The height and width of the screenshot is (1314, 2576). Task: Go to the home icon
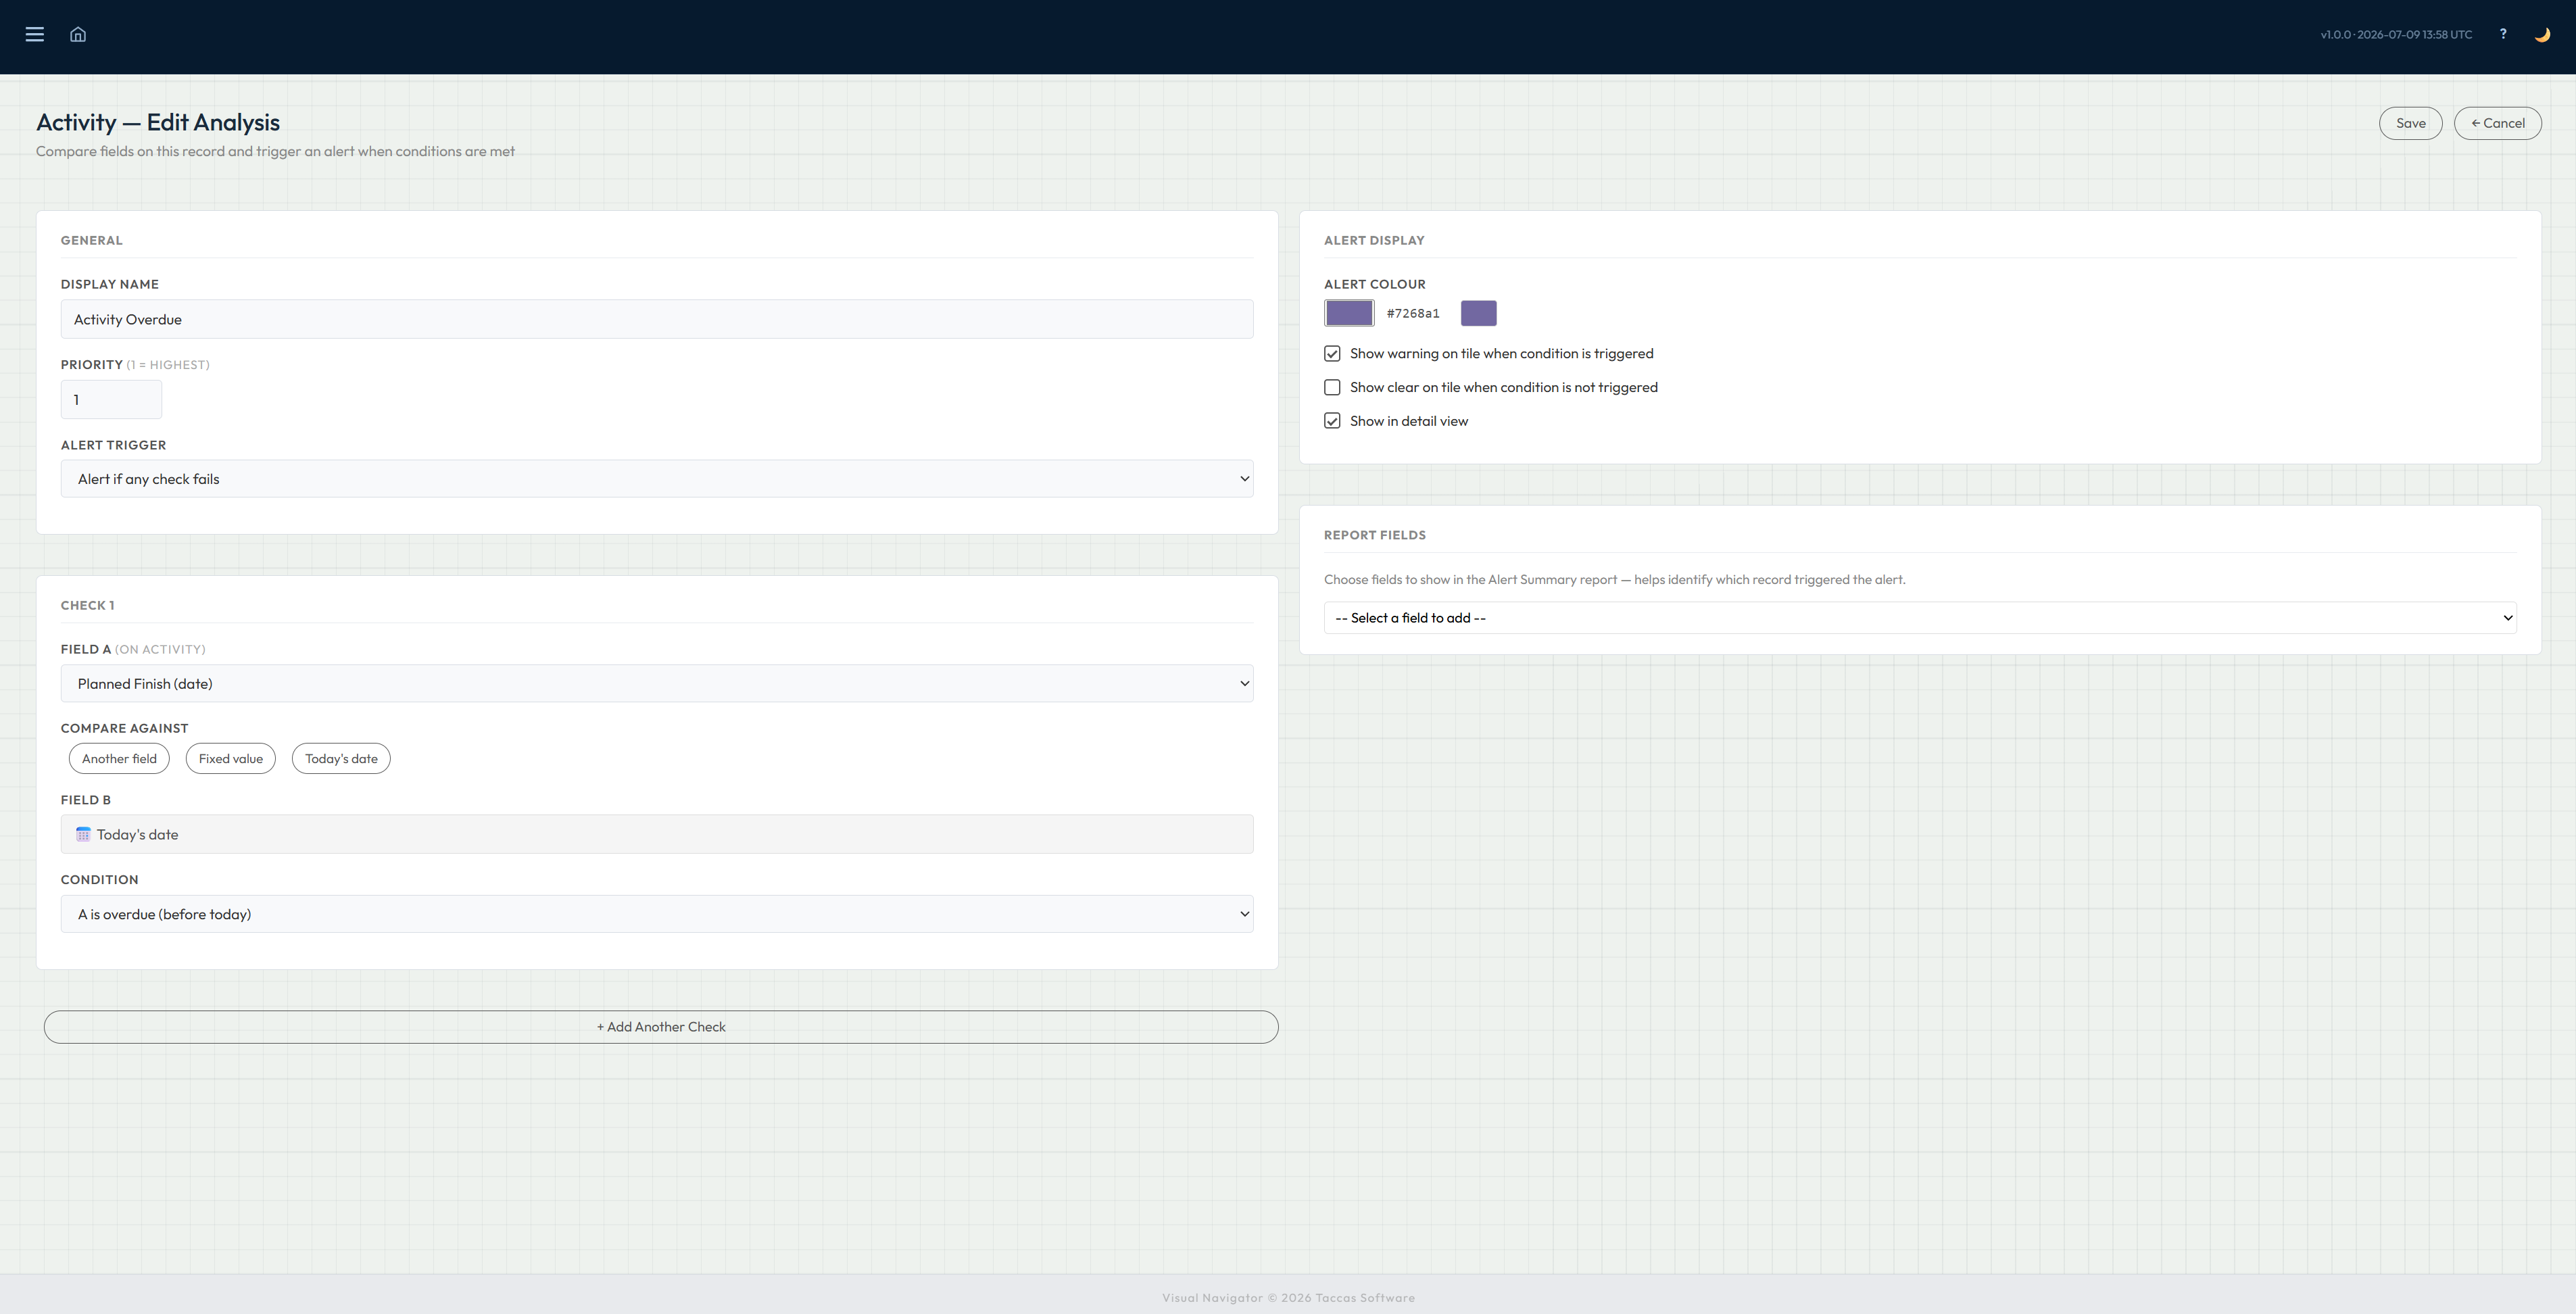(78, 34)
